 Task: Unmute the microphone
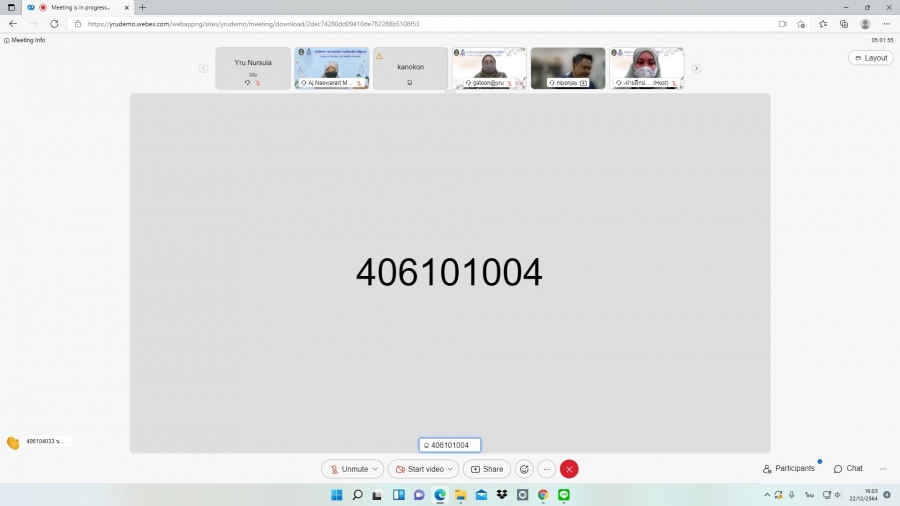click(x=349, y=469)
